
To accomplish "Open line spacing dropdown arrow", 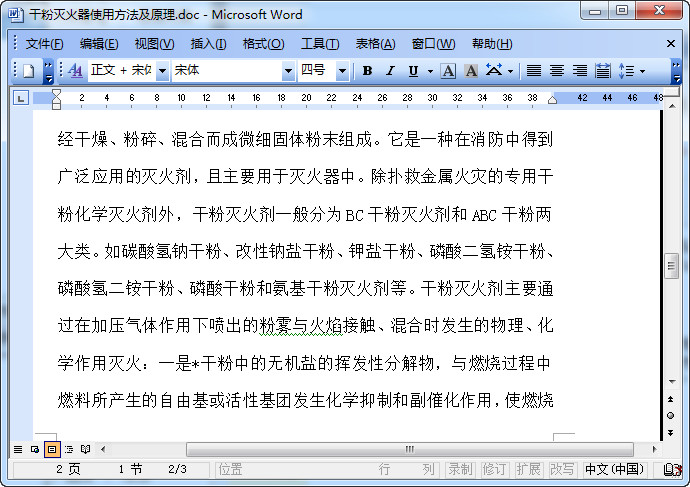I will click(x=642, y=71).
